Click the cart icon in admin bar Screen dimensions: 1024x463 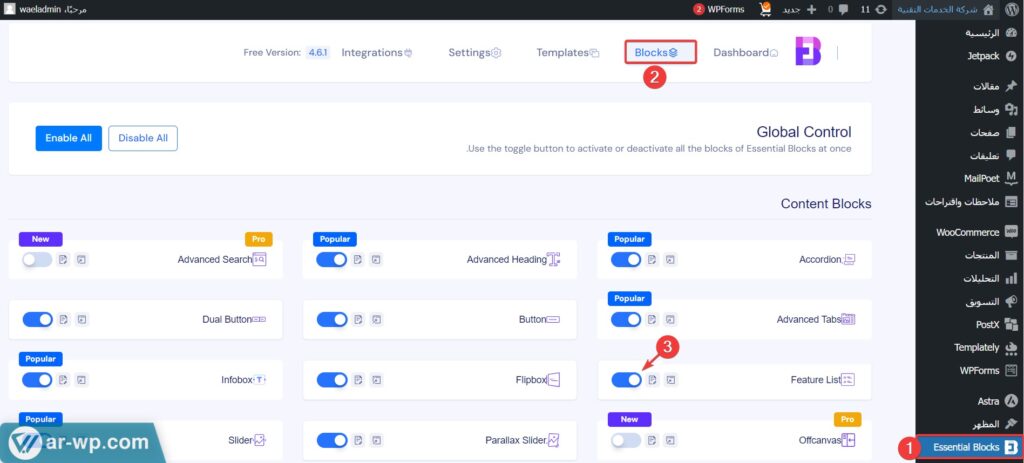pyautogui.click(x=766, y=9)
